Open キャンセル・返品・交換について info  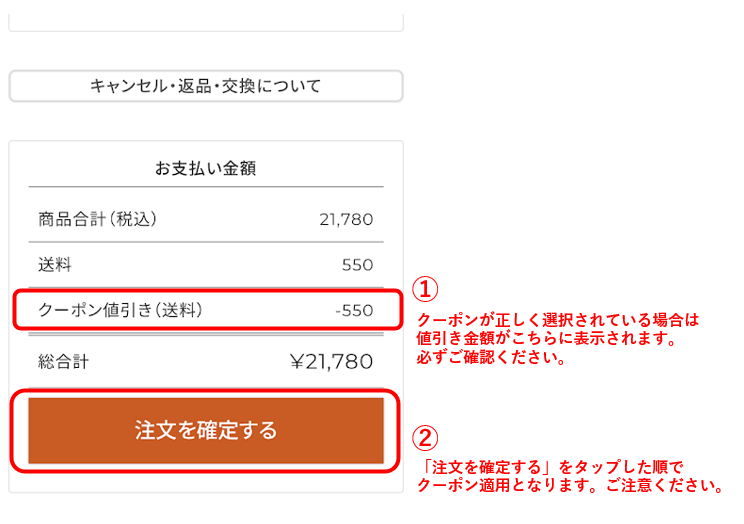205,86
